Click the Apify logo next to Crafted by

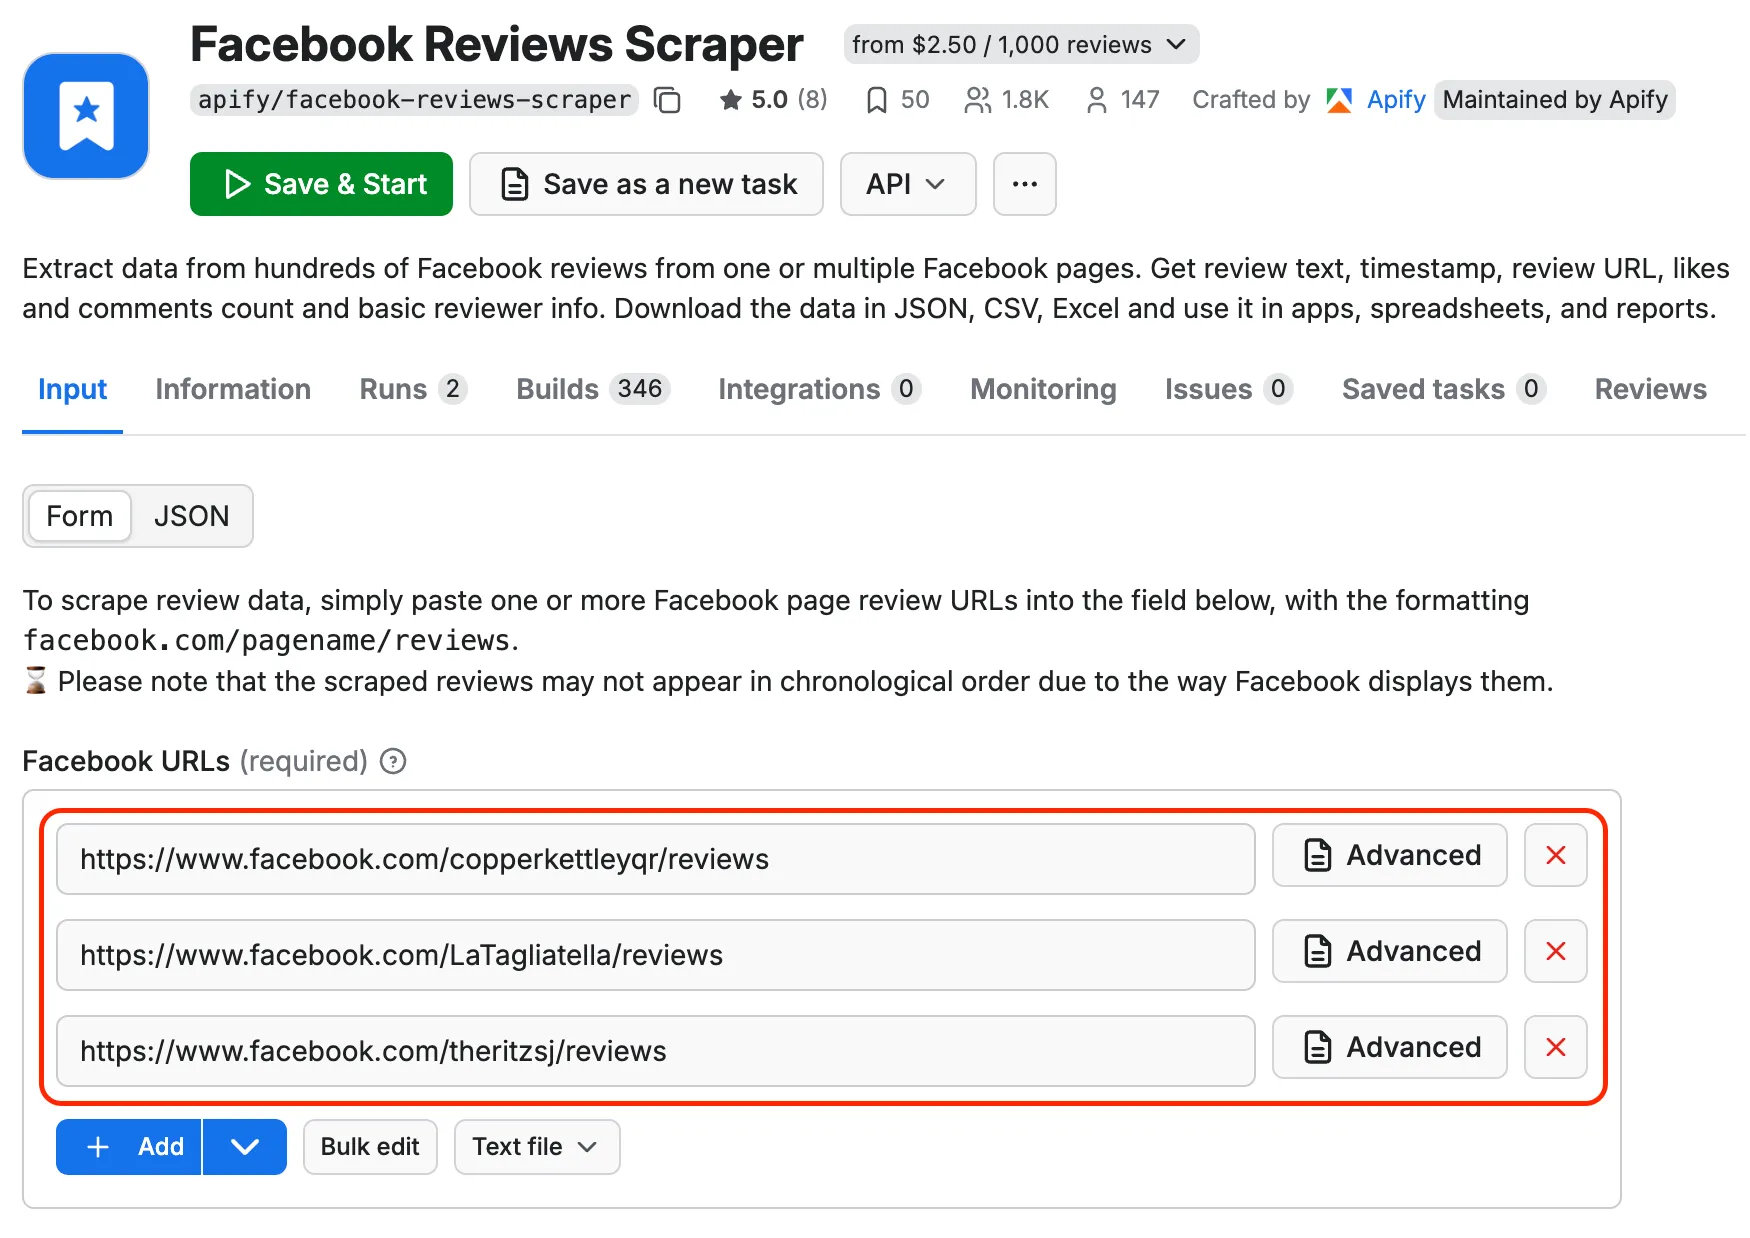(1338, 100)
